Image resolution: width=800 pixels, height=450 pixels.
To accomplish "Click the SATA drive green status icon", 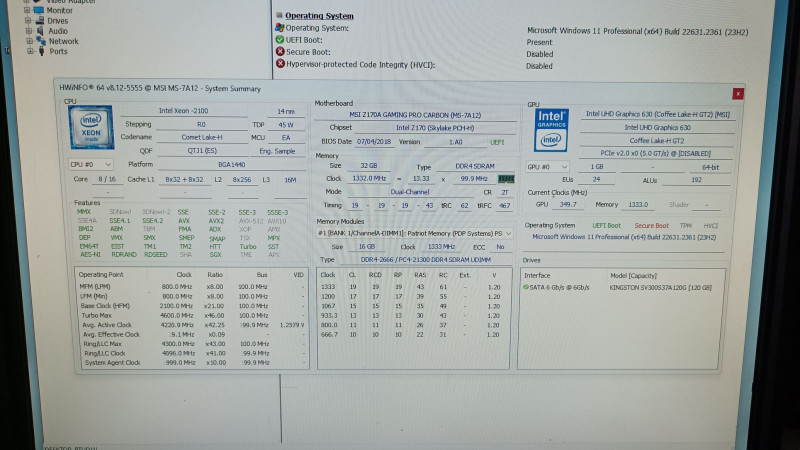I will 526,288.
